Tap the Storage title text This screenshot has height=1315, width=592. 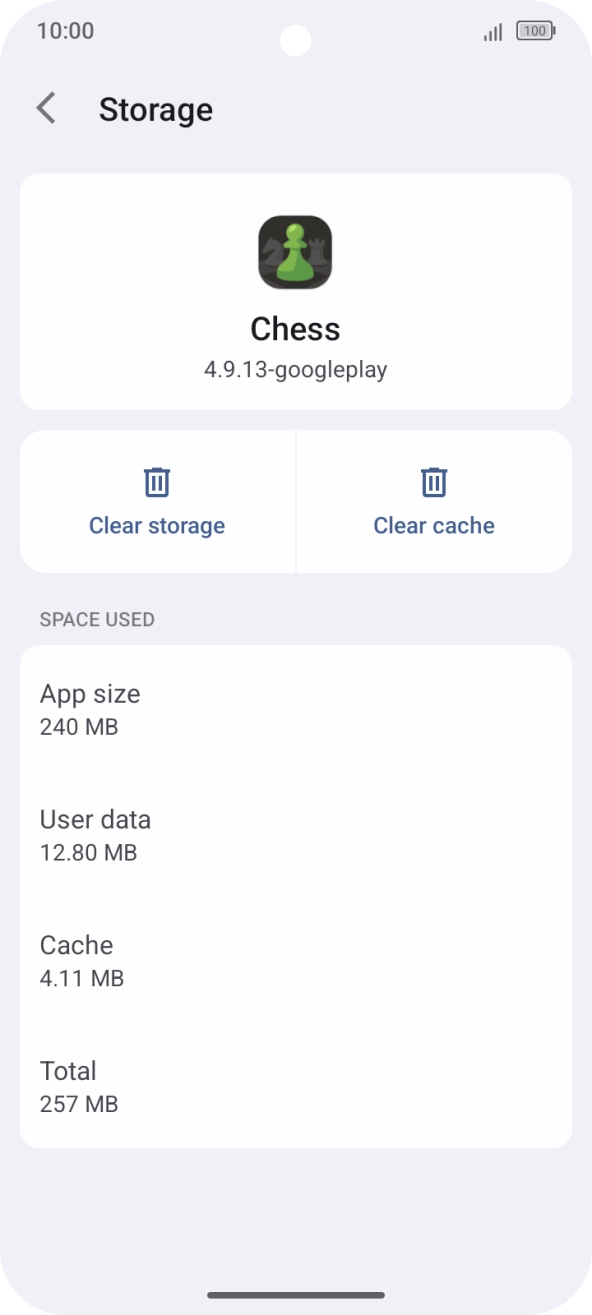point(156,109)
